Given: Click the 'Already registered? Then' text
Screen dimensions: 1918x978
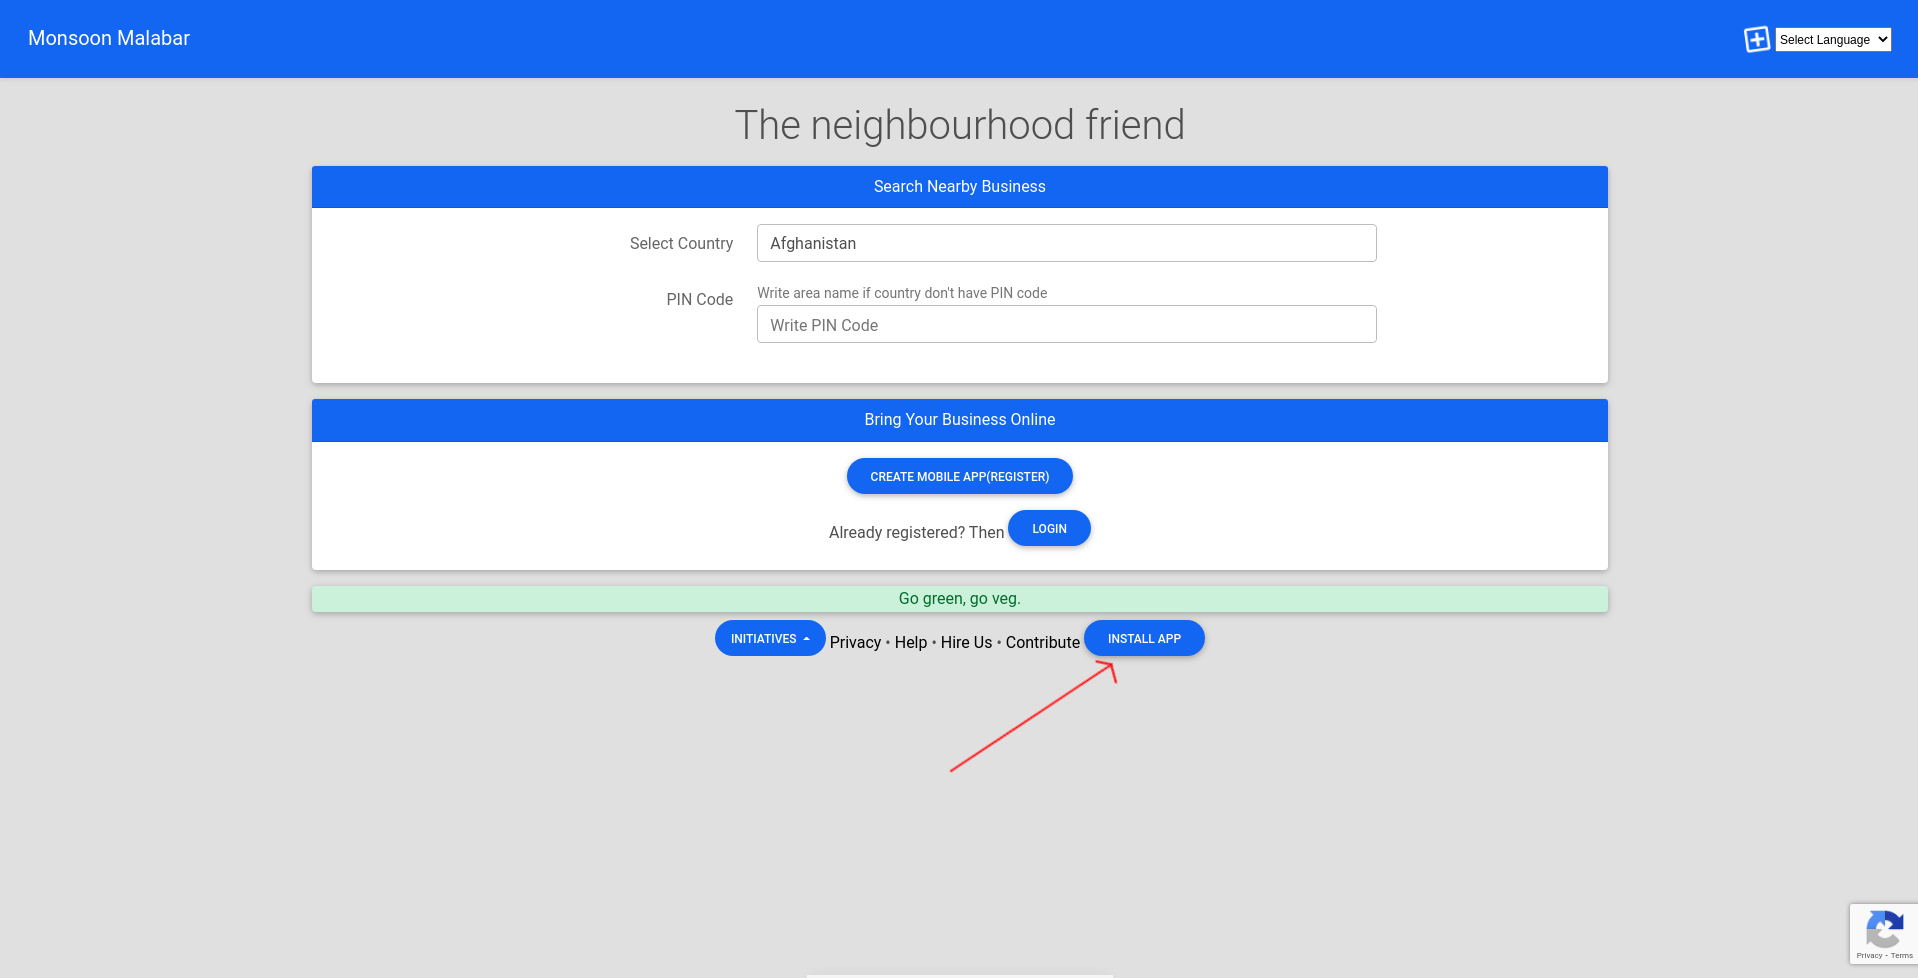Looking at the screenshot, I should tap(916, 532).
